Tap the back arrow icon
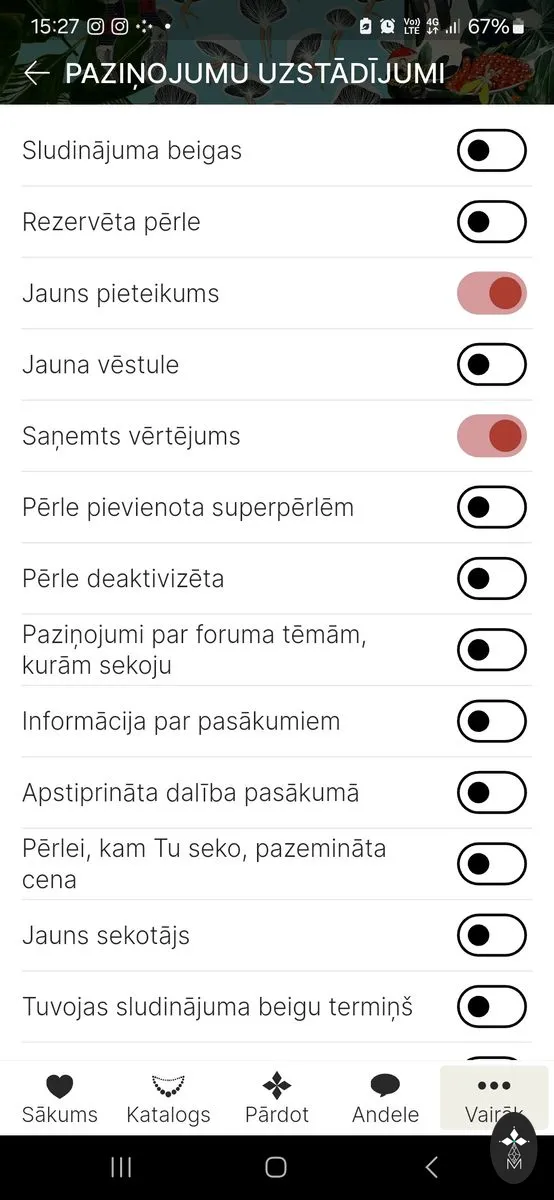Viewport: 554px width, 1200px height. pyautogui.click(x=37, y=73)
